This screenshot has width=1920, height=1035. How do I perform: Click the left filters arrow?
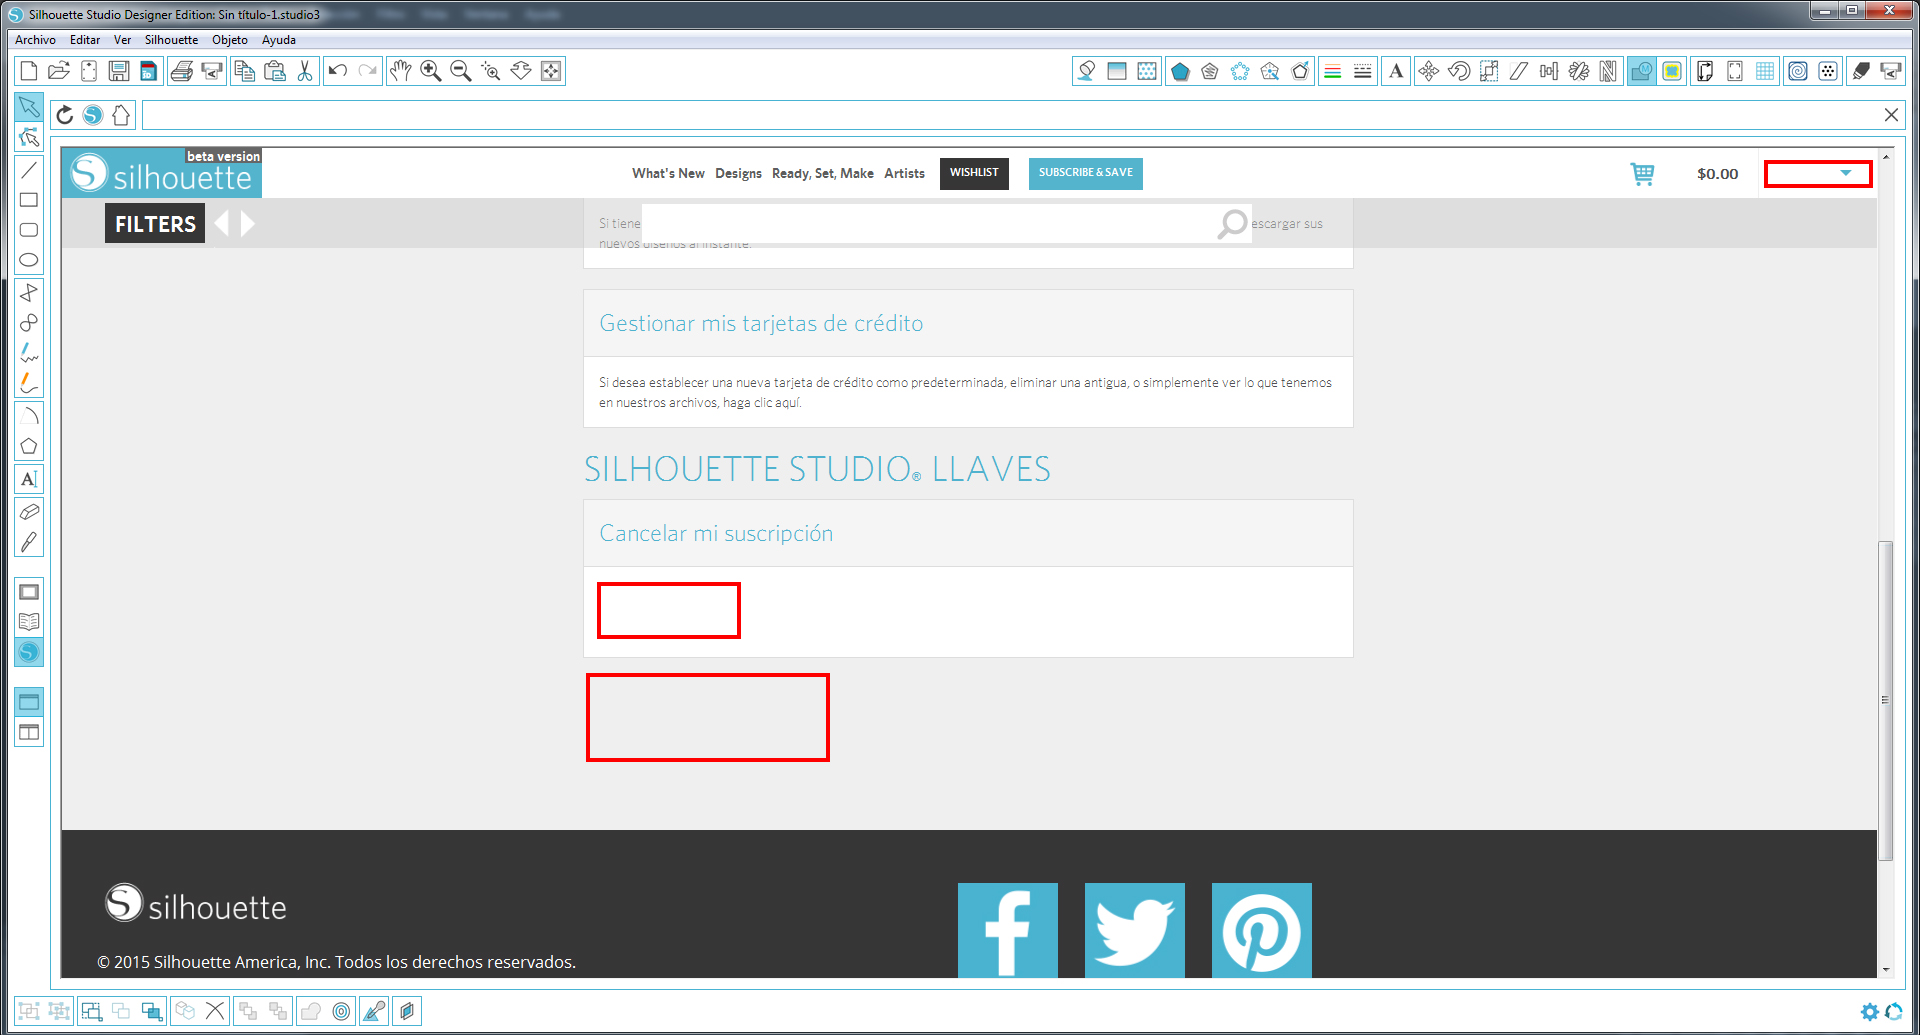222,223
